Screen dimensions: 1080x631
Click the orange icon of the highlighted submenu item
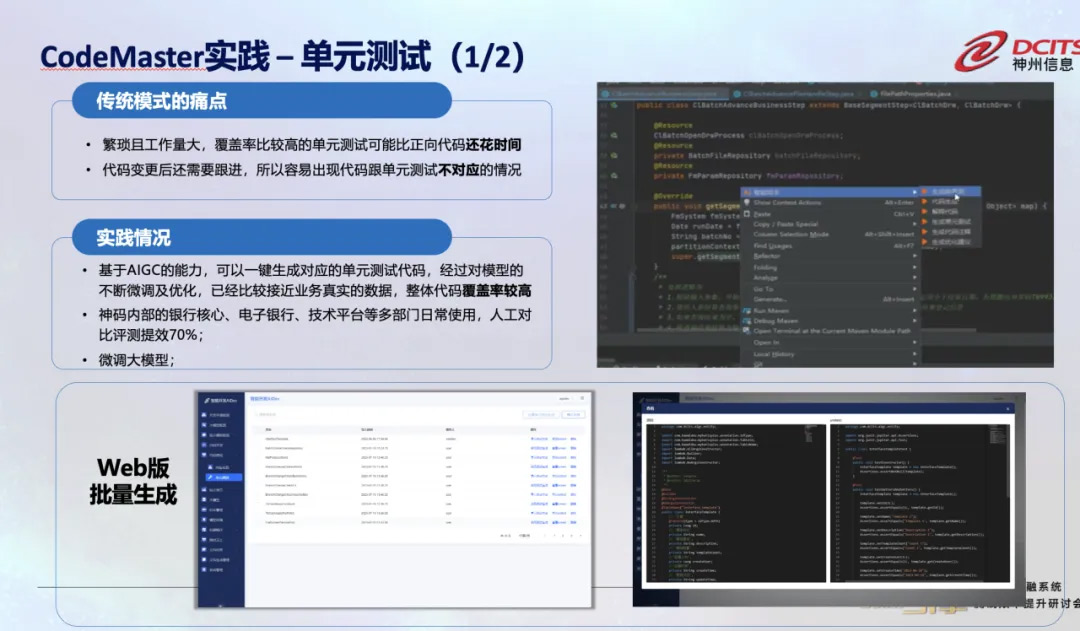point(925,191)
